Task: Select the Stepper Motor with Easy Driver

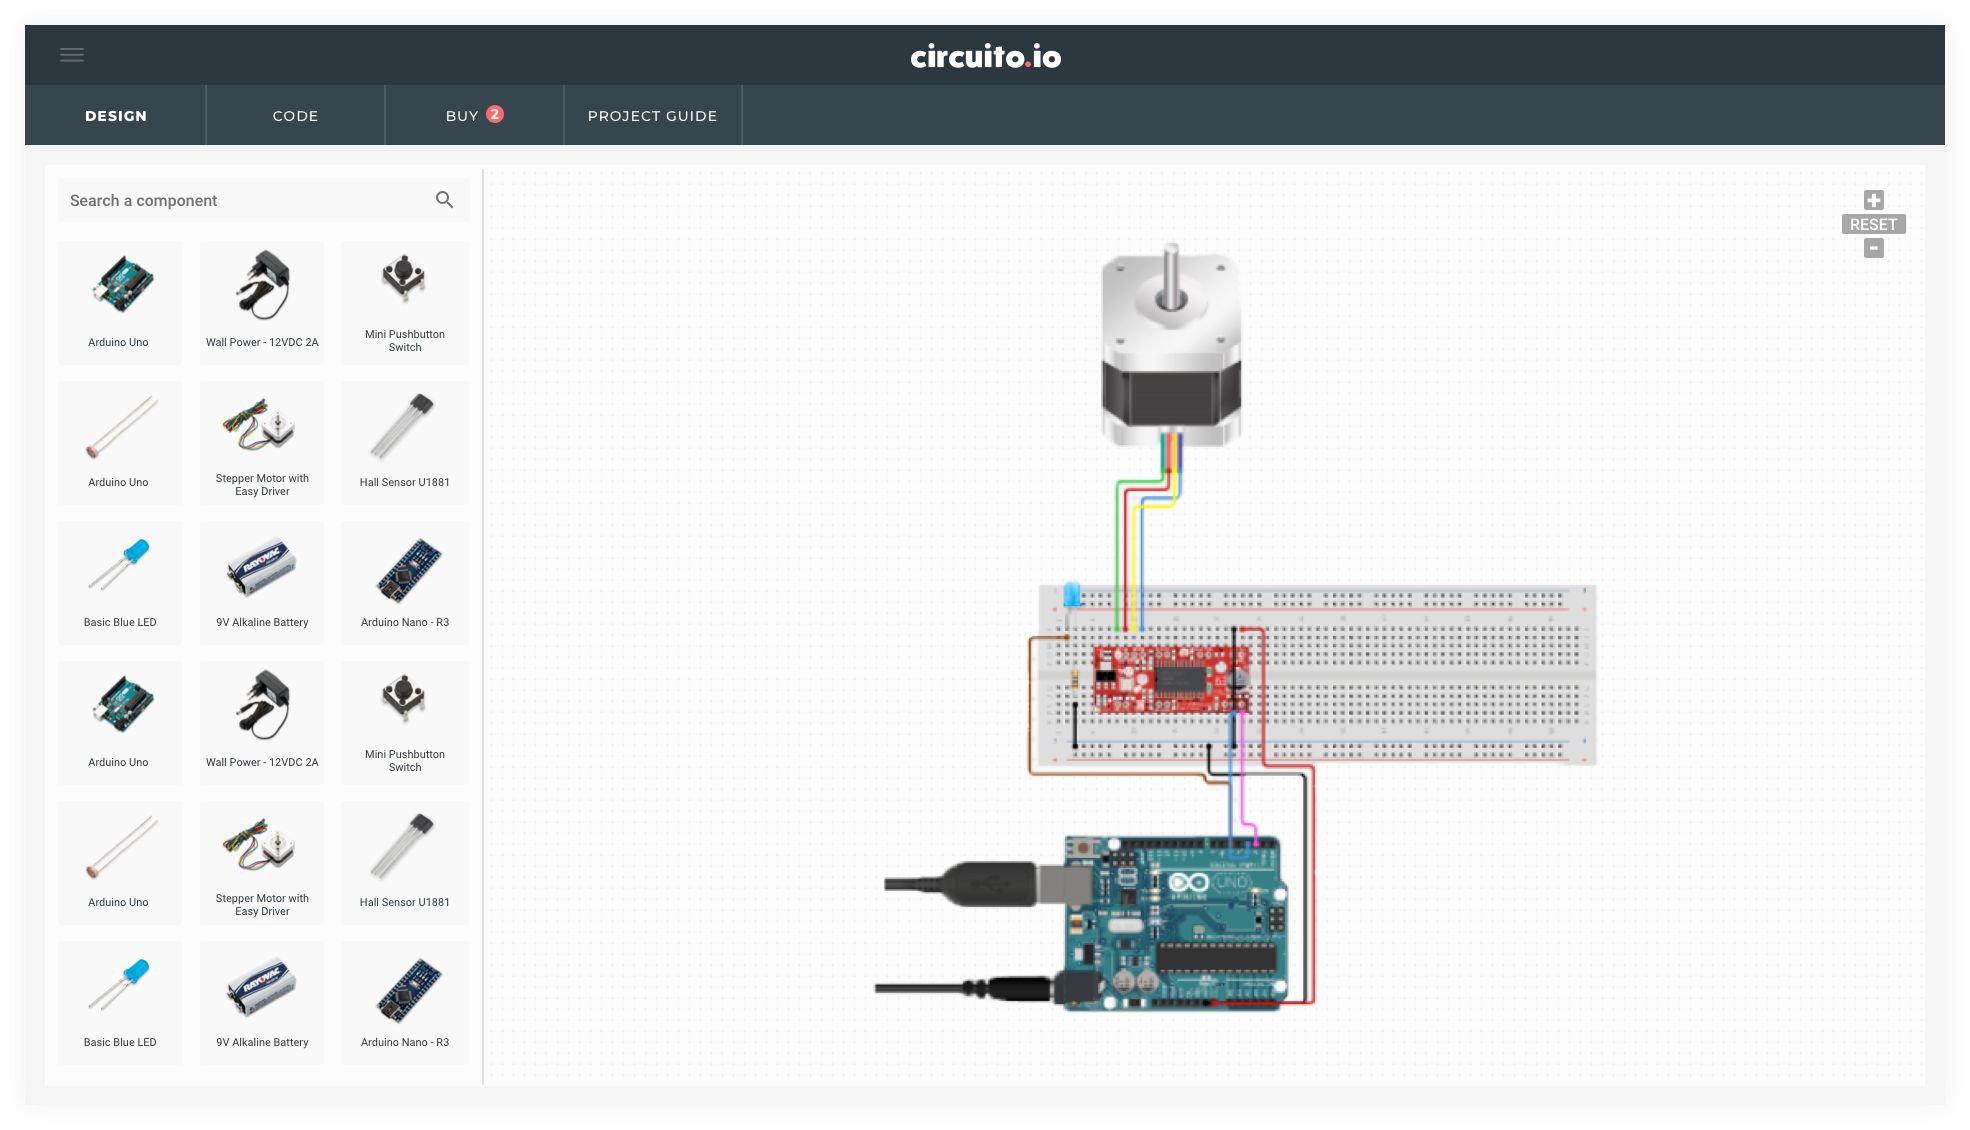Action: tap(262, 442)
